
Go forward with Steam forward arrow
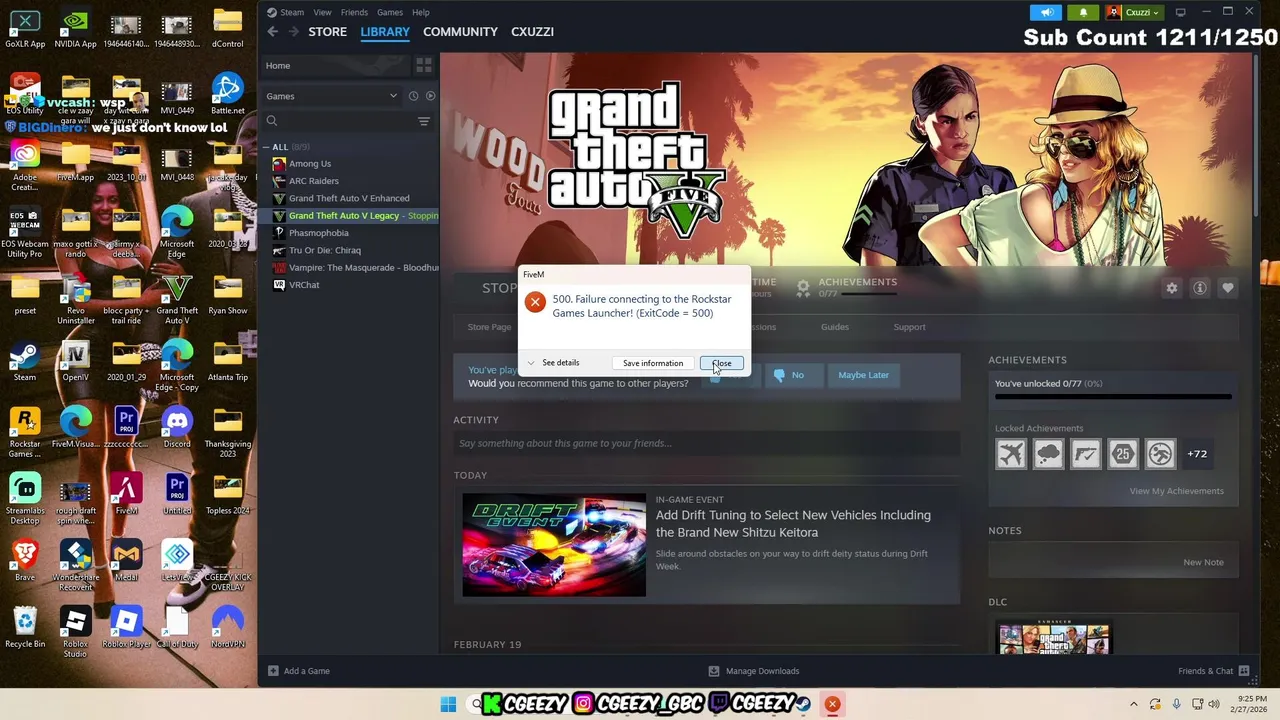(293, 32)
